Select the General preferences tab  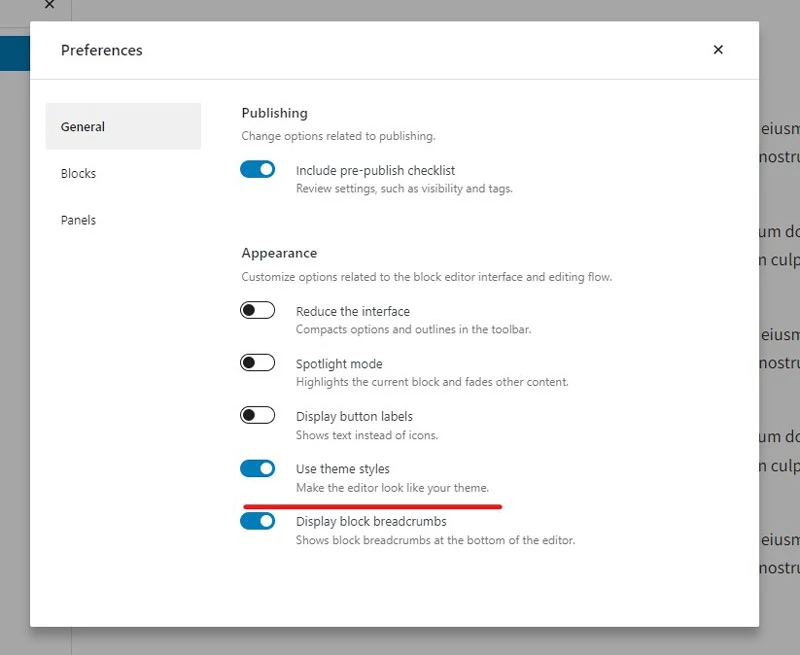(123, 127)
